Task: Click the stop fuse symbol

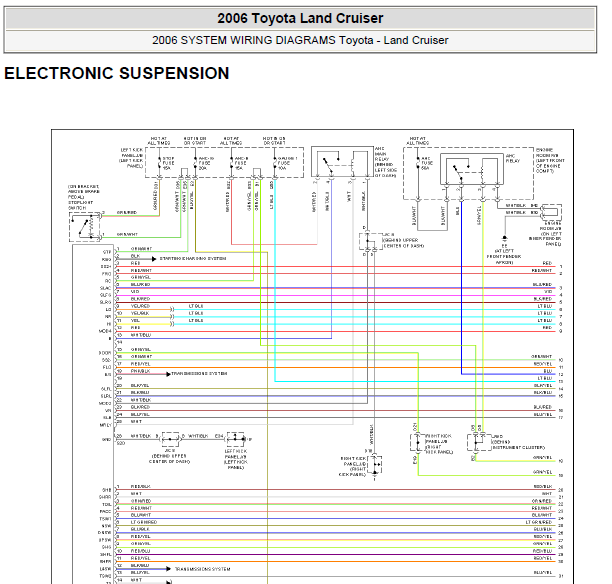Action: tap(159, 164)
